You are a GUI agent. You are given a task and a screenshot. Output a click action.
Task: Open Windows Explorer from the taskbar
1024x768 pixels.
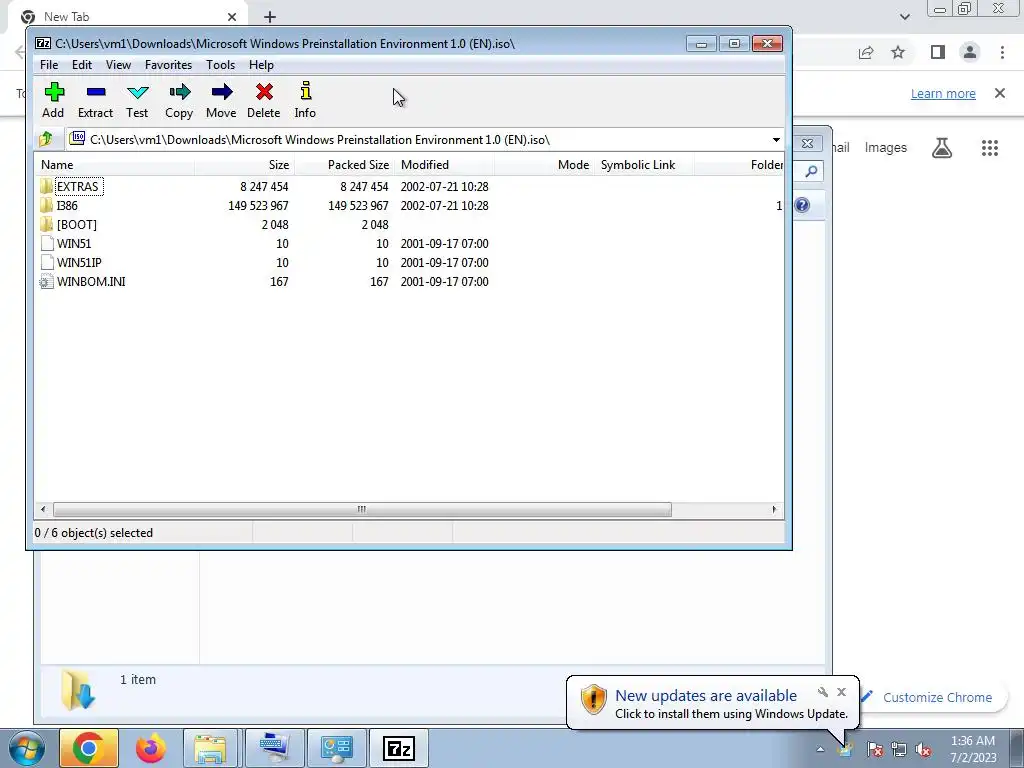click(210, 748)
